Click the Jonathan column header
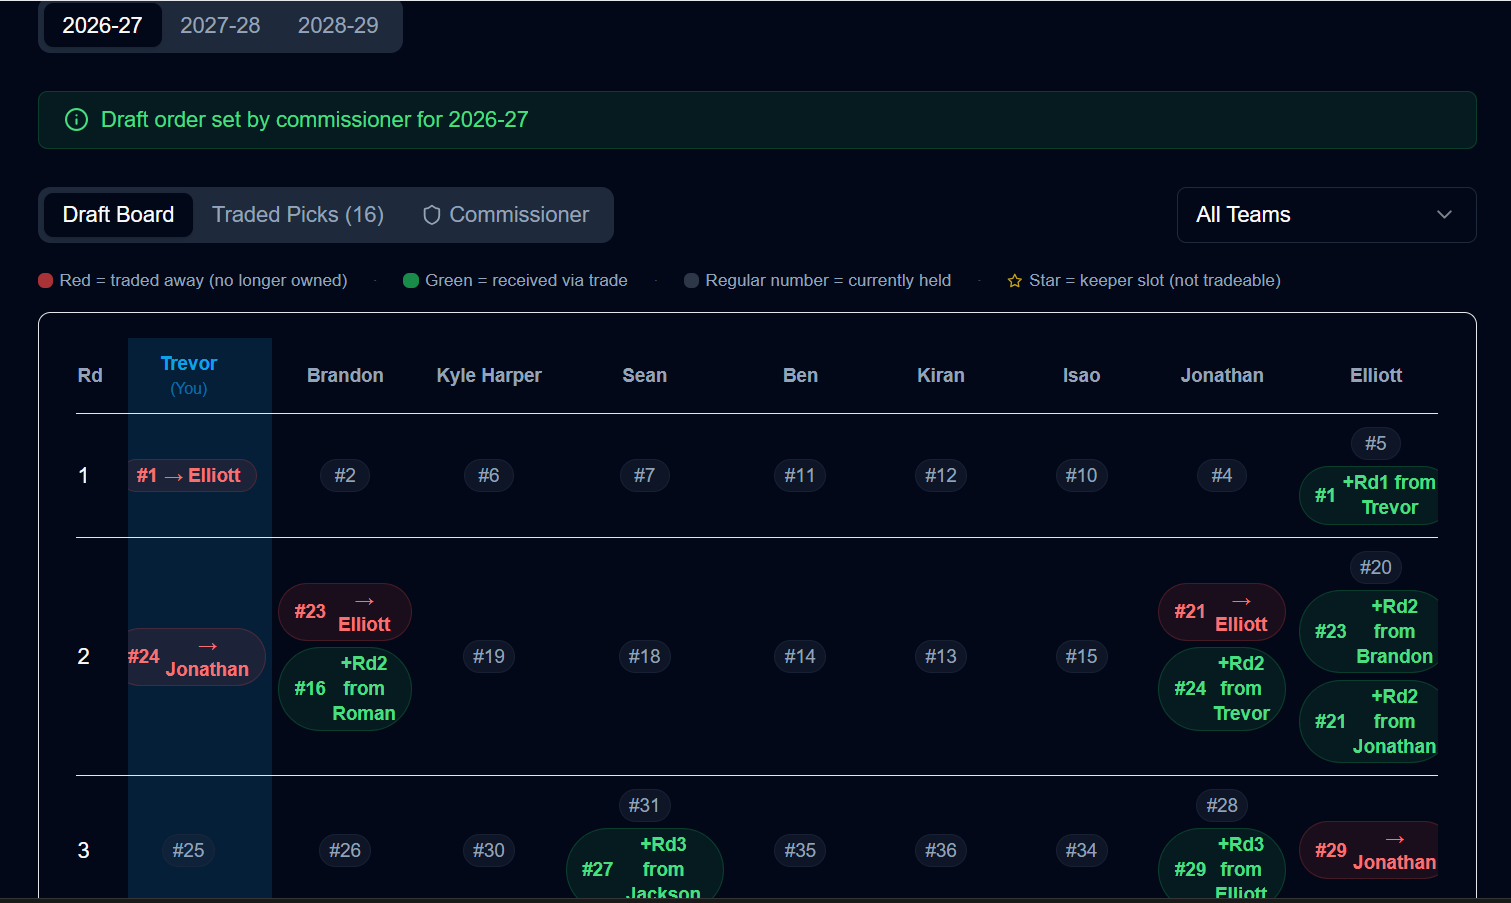The image size is (1511, 903). pos(1222,375)
